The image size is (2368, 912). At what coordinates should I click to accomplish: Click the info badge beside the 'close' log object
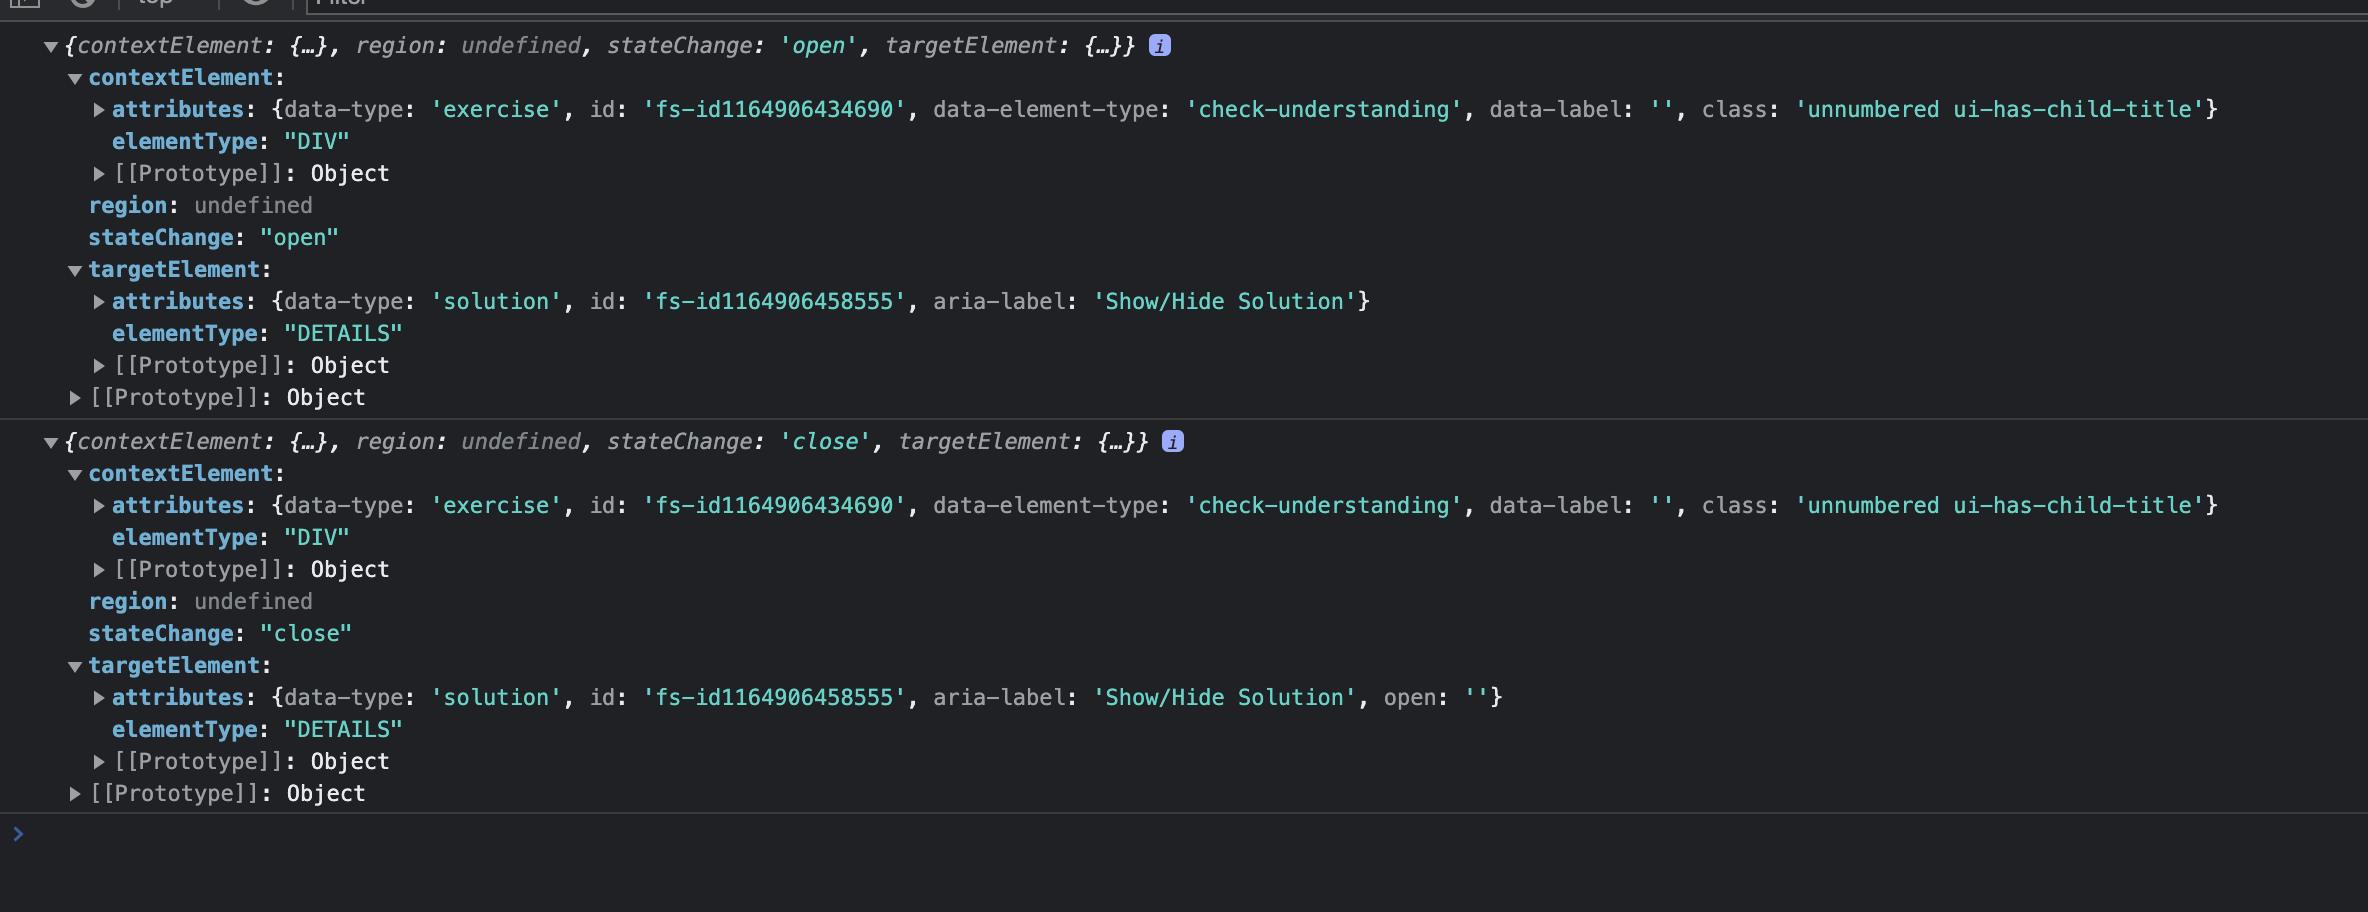coord(1173,441)
